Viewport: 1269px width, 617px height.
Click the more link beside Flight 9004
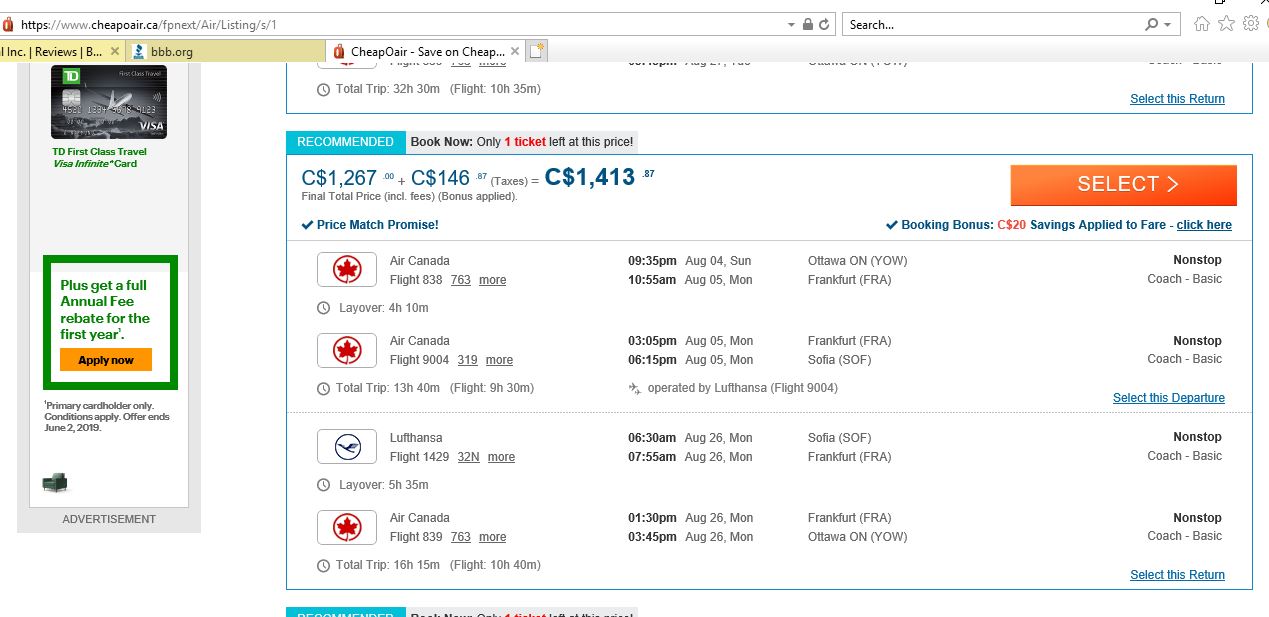point(498,360)
